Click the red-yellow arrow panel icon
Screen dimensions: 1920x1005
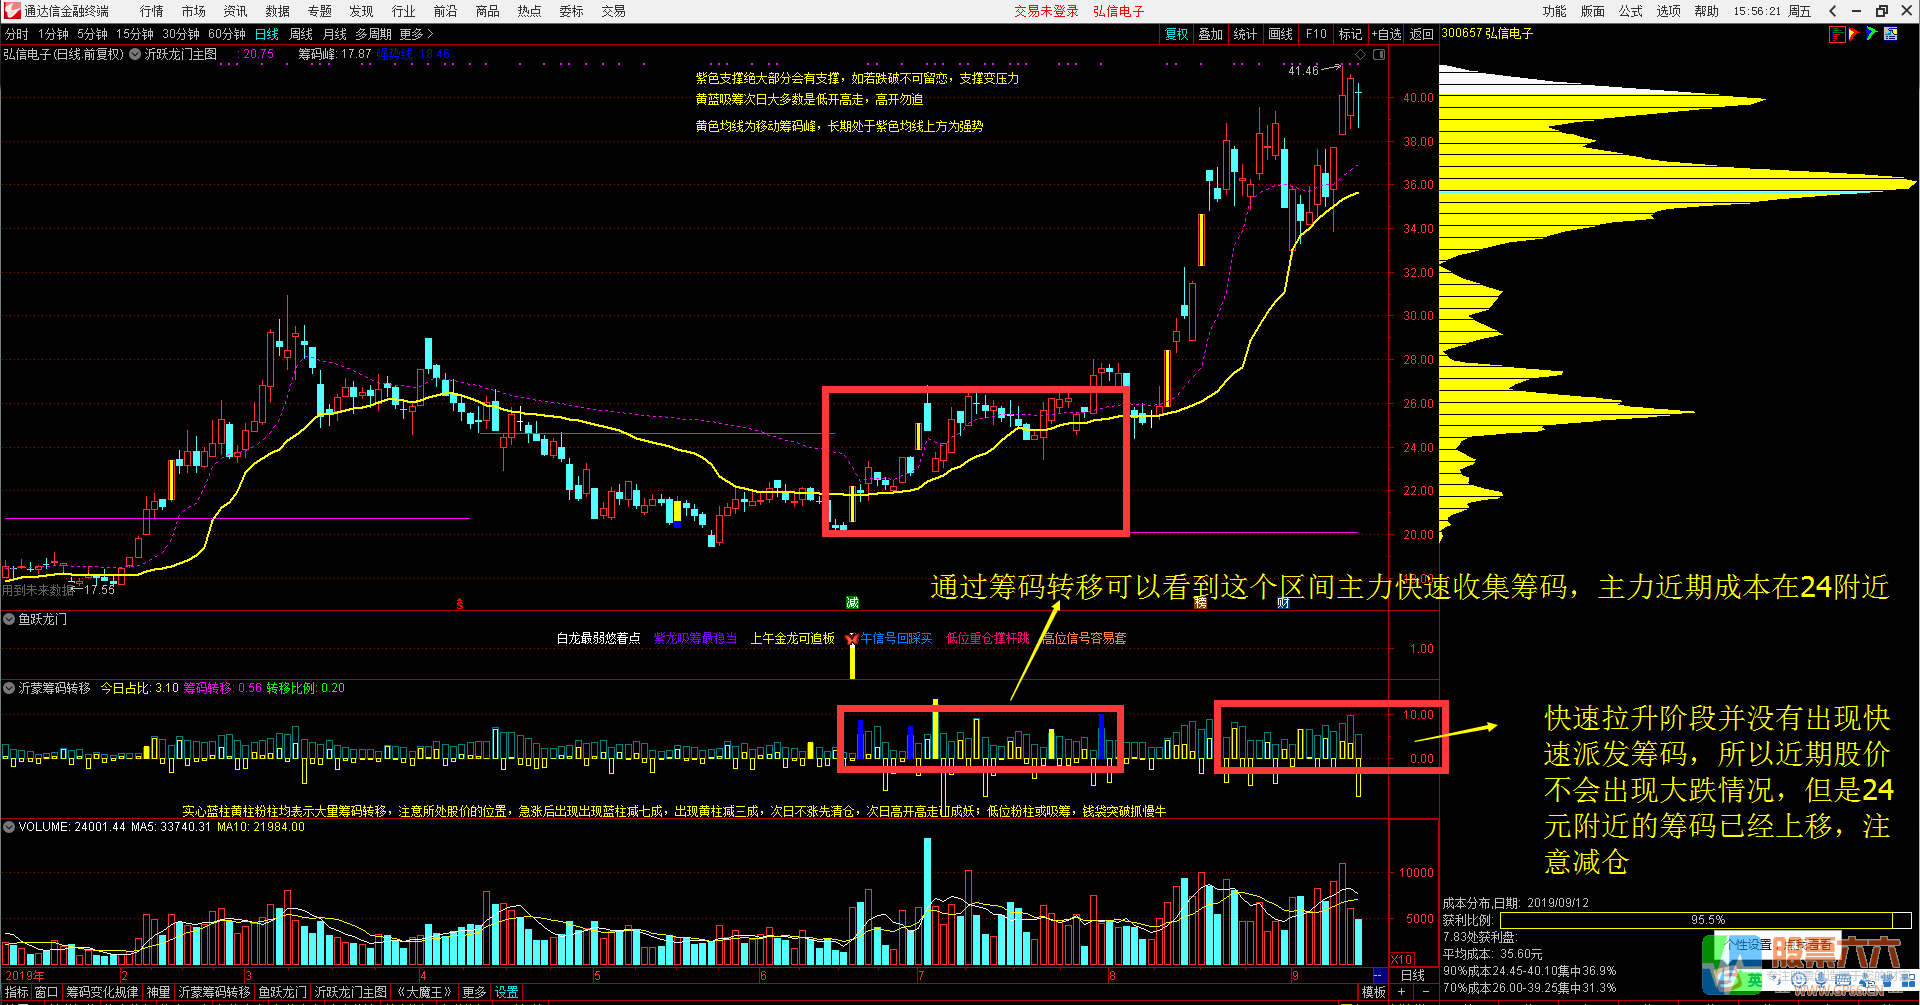[x=1854, y=34]
